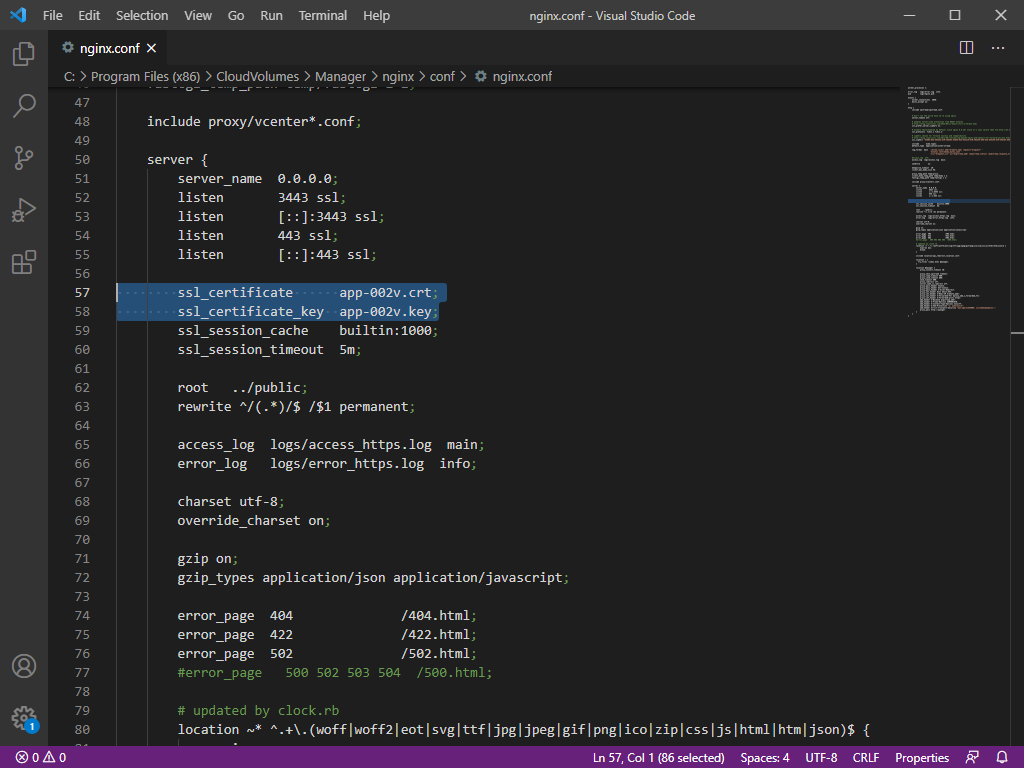The height and width of the screenshot is (768, 1024).
Task: Open the Selection menu
Action: pos(142,16)
